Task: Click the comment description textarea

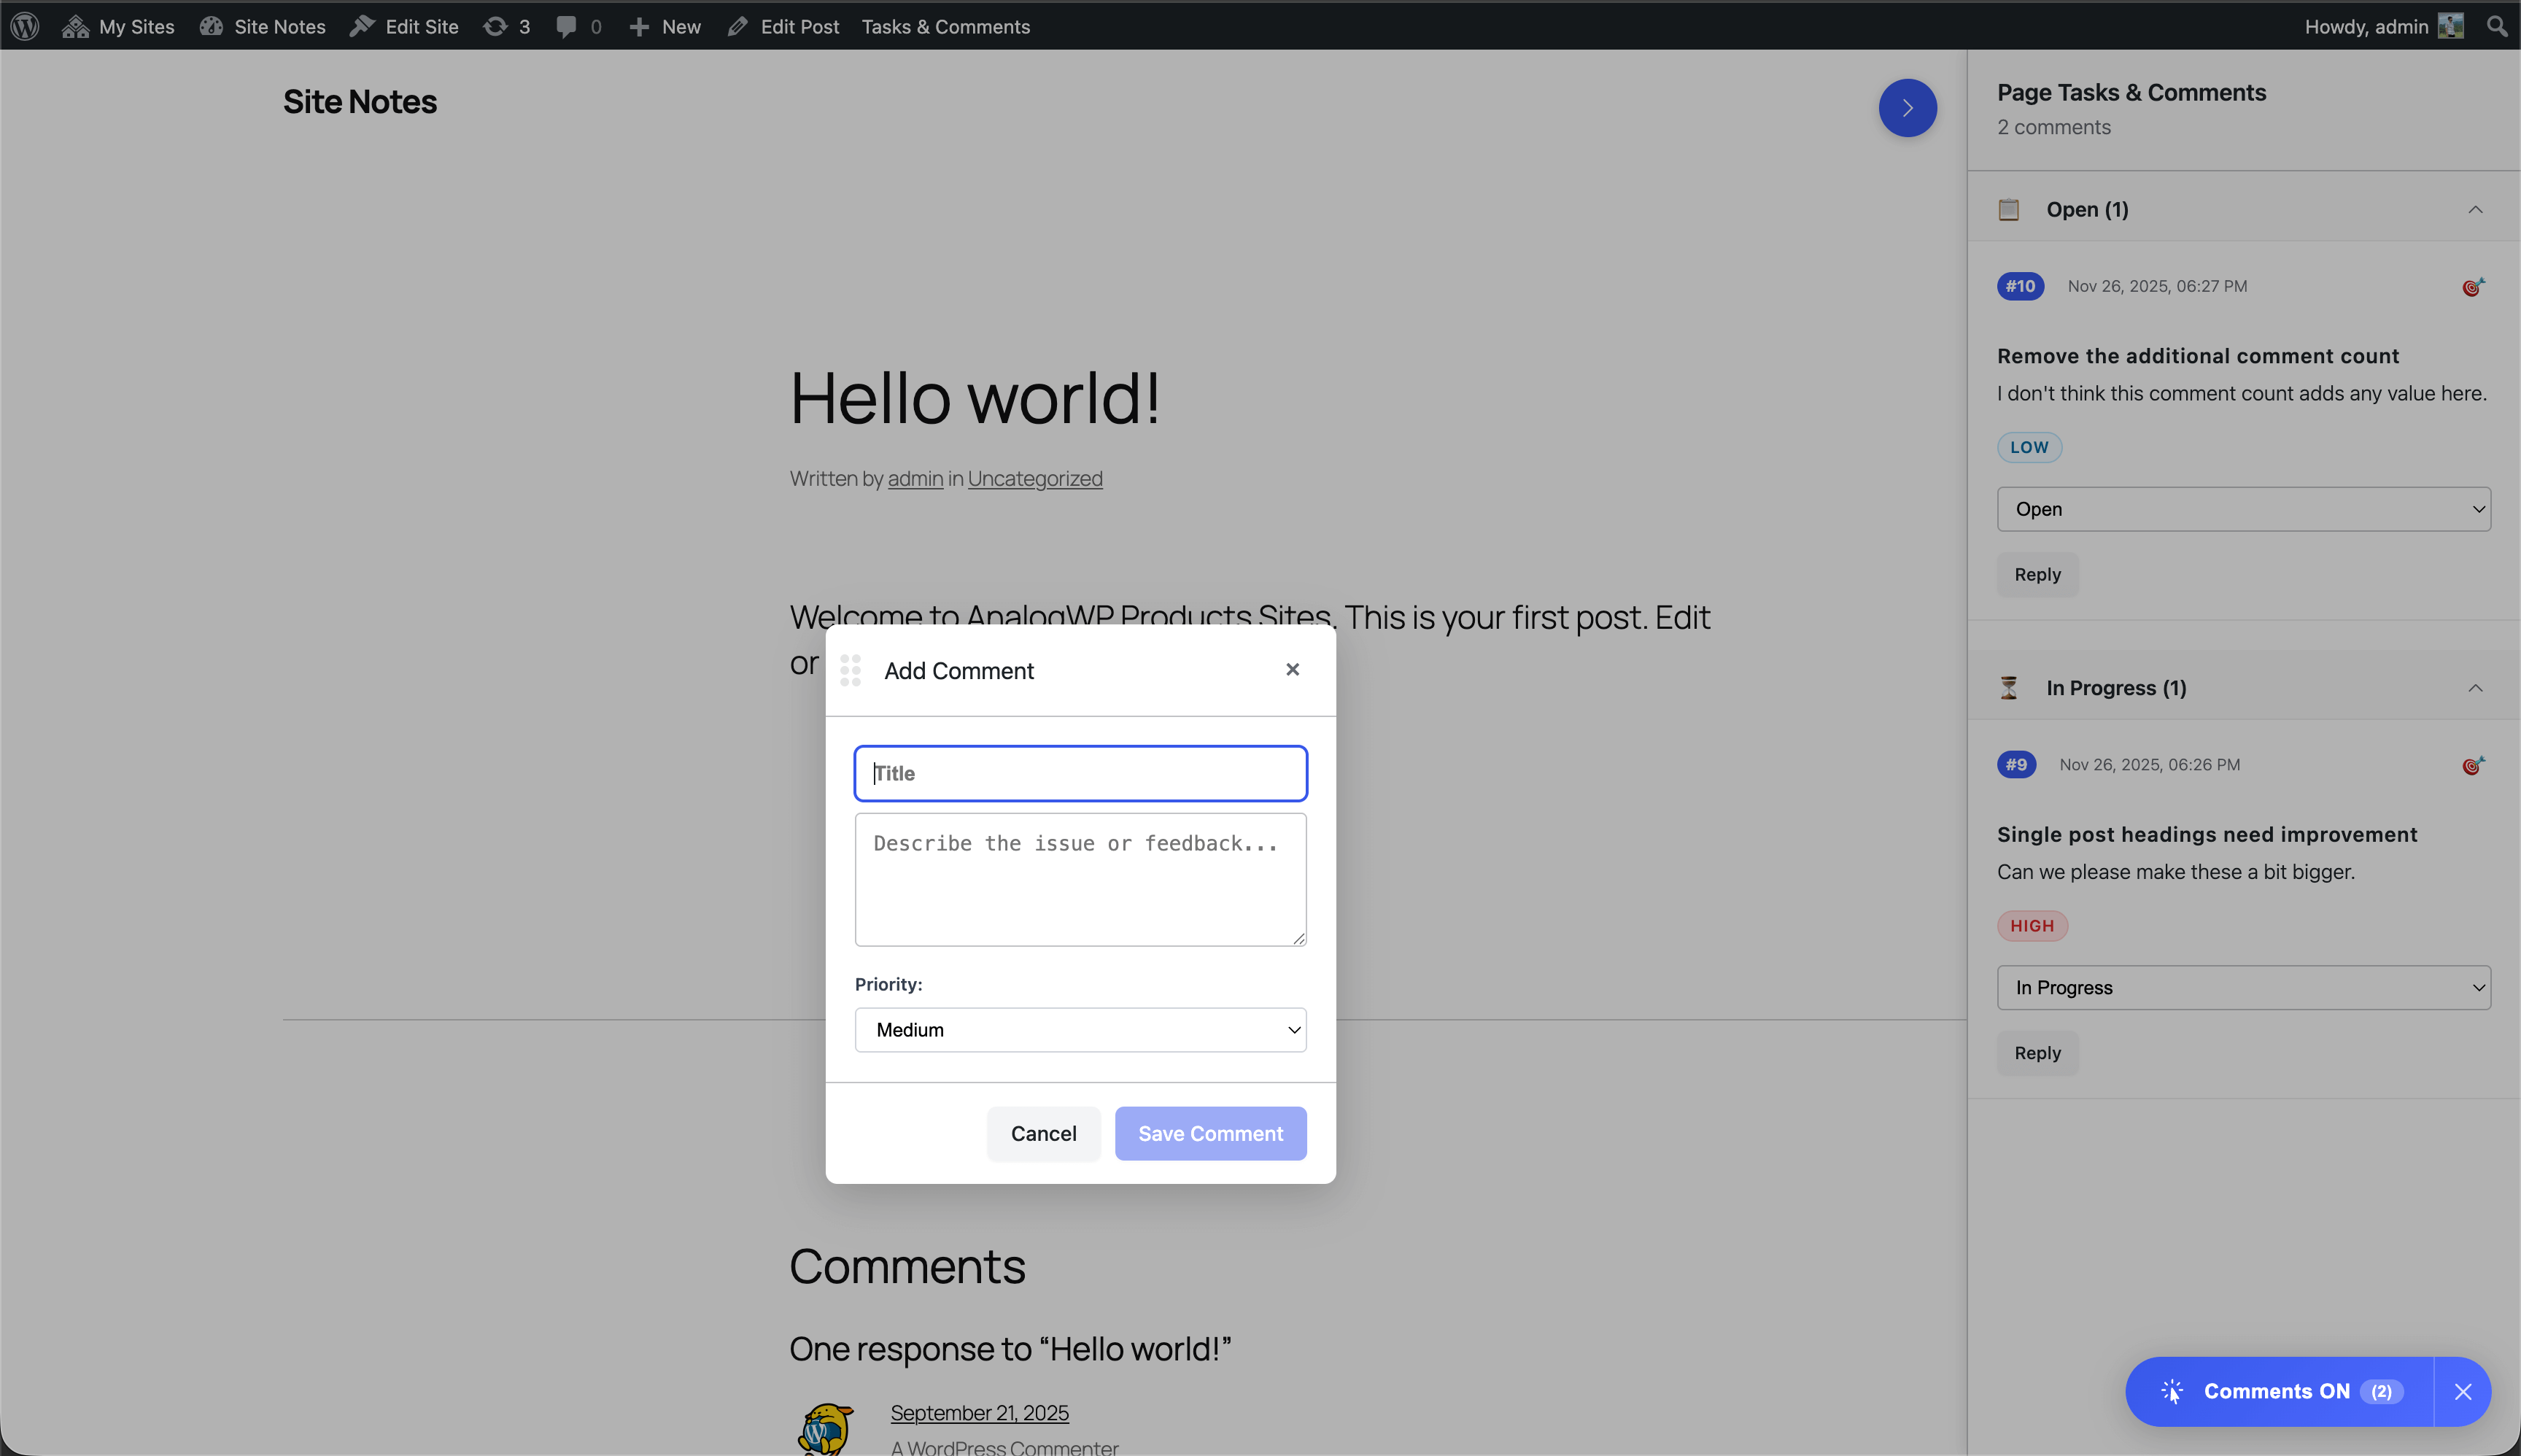Action: [1080, 879]
